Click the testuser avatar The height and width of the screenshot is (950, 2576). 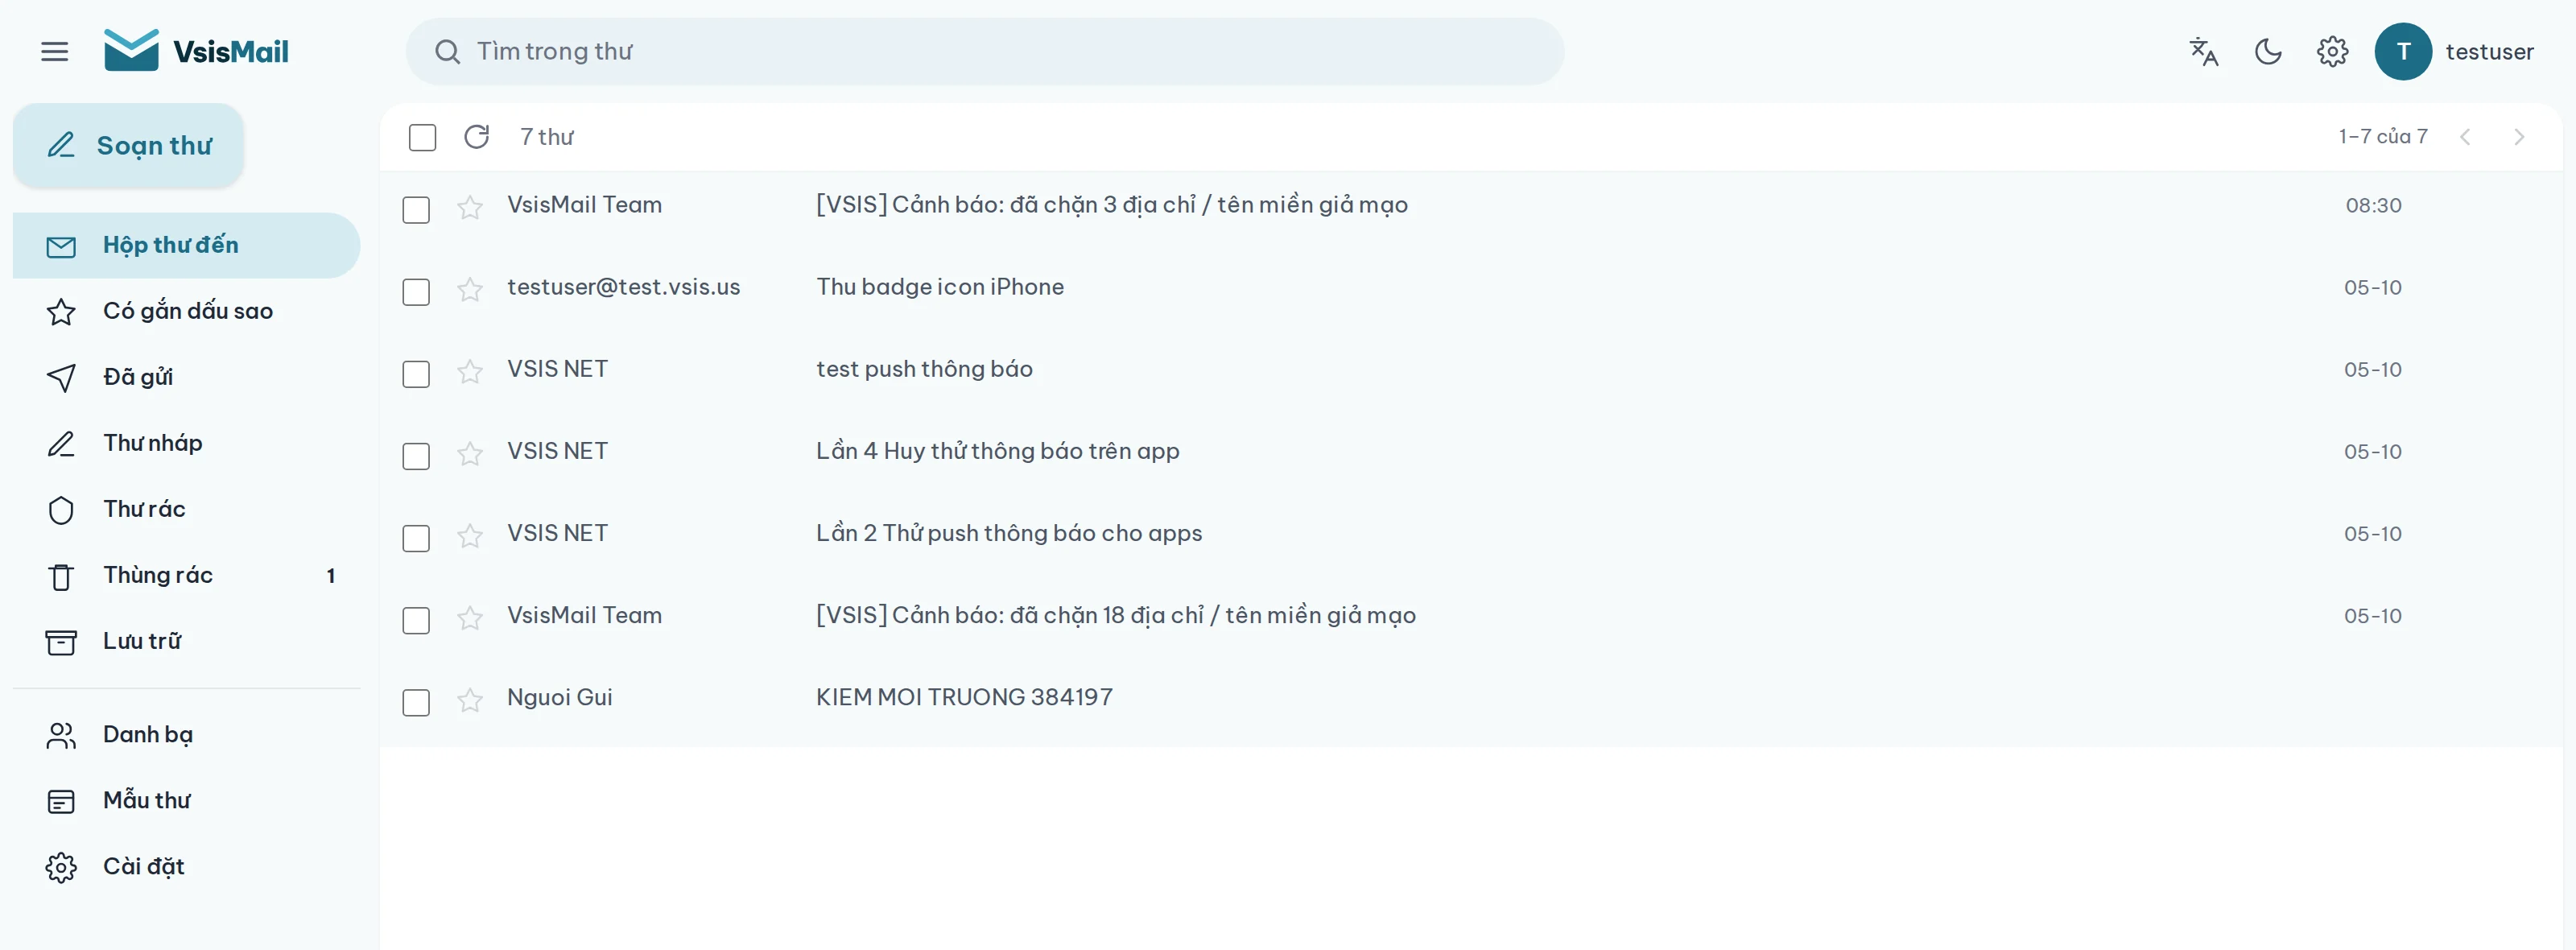[2403, 51]
